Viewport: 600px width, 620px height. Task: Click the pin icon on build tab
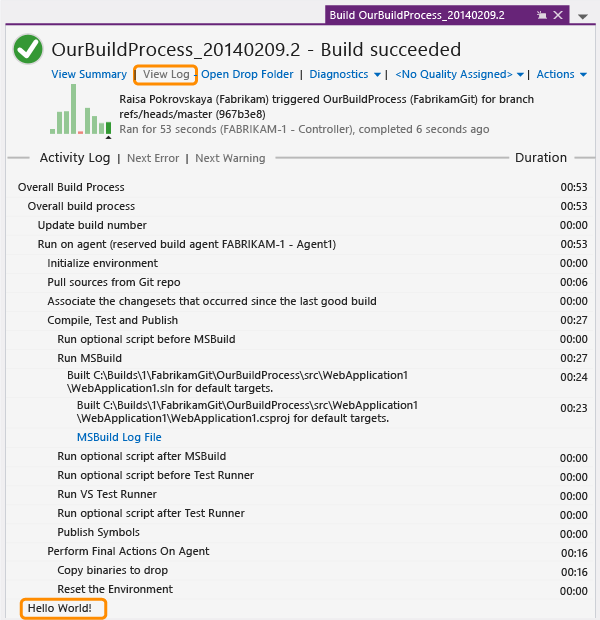coord(541,15)
